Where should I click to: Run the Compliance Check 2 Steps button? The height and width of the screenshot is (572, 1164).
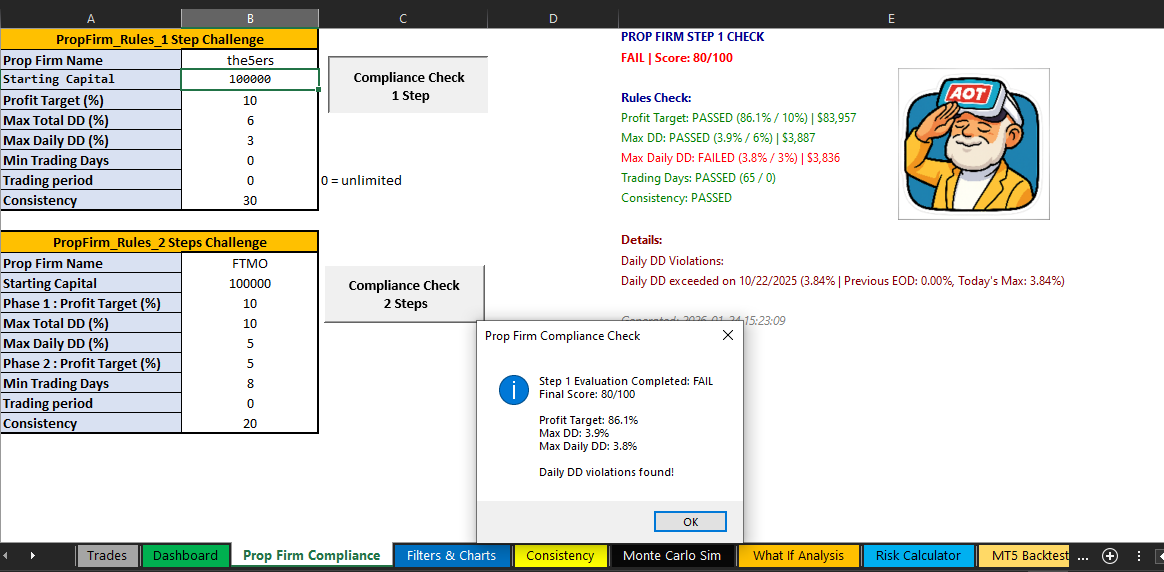click(405, 295)
